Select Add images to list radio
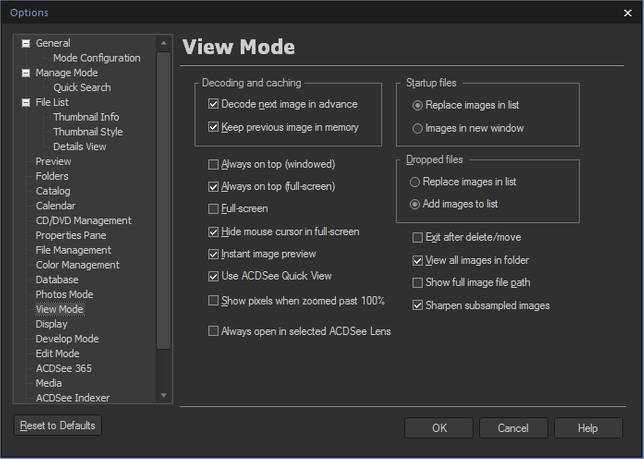 [415, 204]
